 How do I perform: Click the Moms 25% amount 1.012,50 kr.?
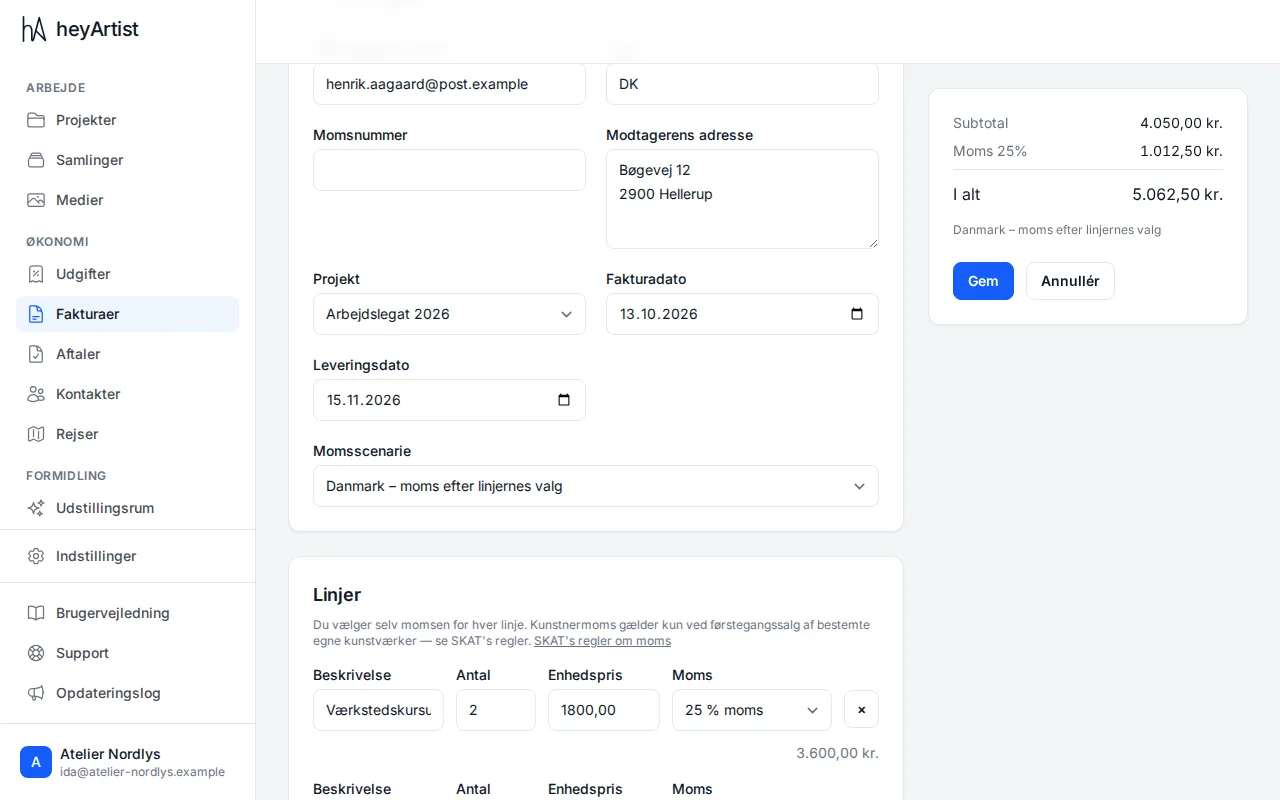(x=1181, y=151)
